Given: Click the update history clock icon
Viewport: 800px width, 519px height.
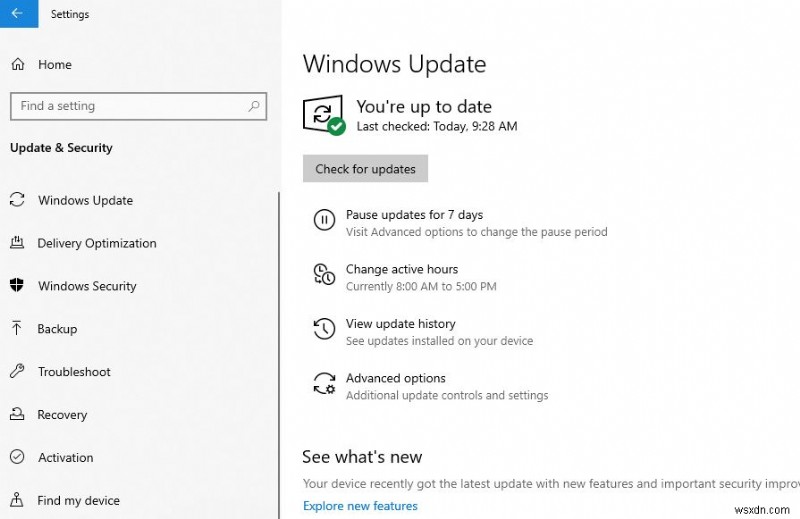Looking at the screenshot, I should point(324,329).
